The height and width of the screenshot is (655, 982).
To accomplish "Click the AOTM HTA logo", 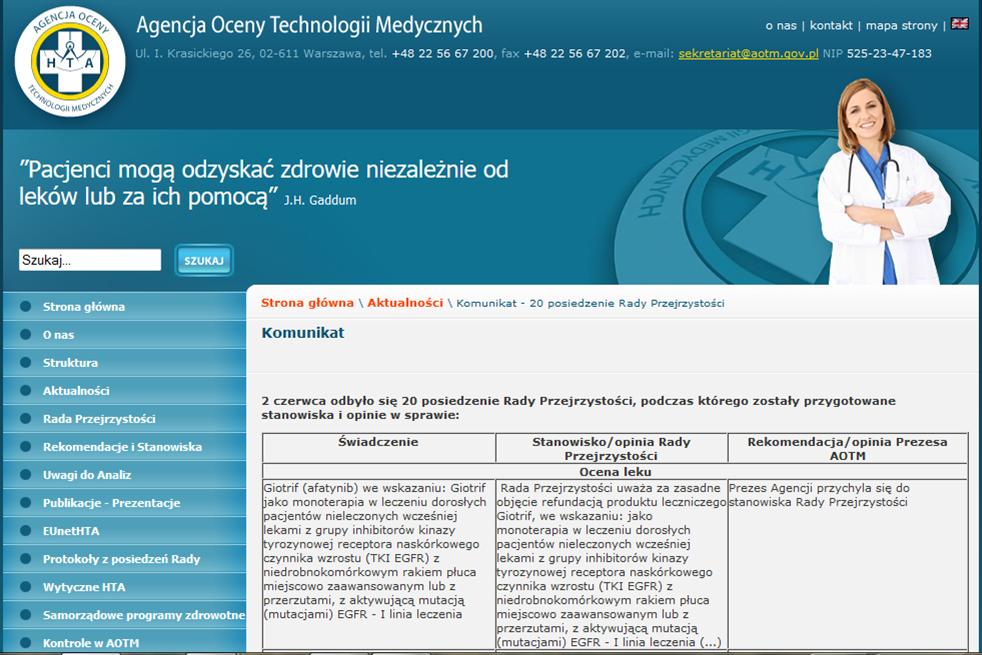I will click(70, 62).
